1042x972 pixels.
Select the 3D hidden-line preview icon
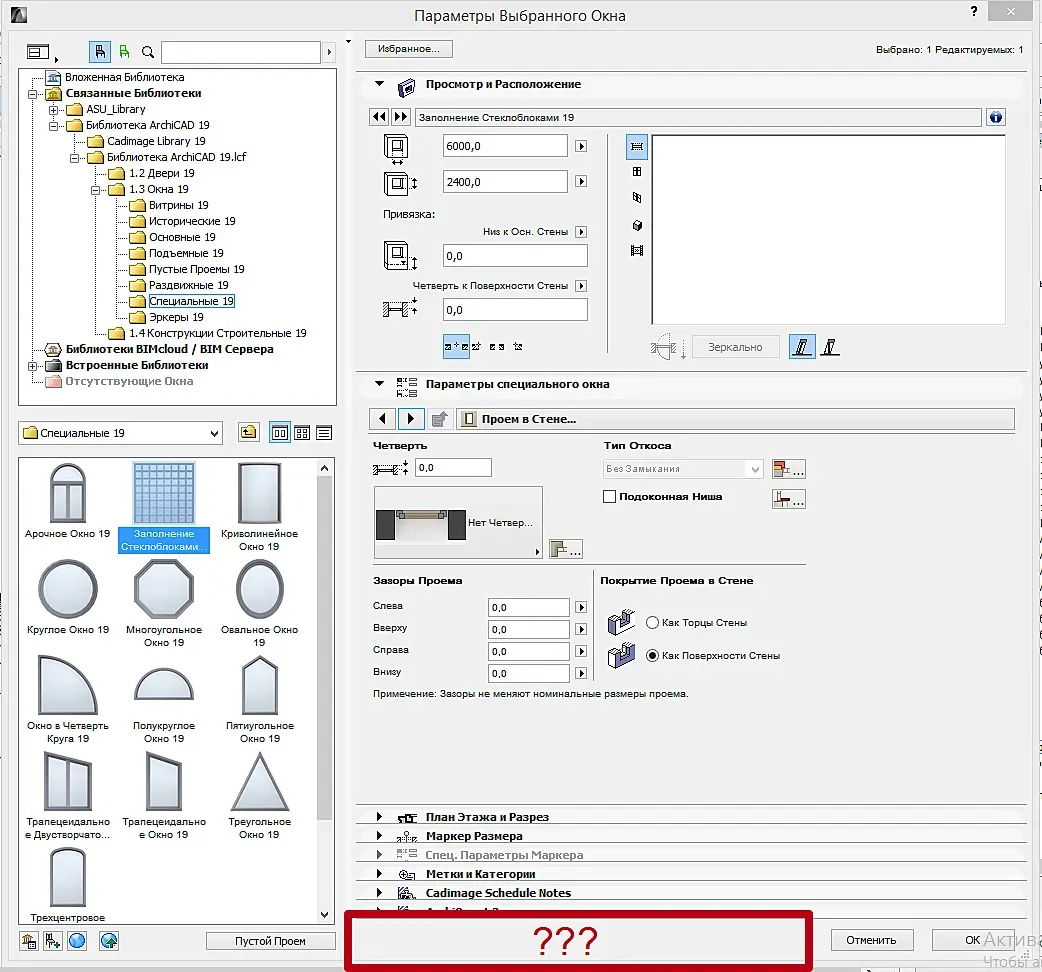pyautogui.click(x=637, y=197)
